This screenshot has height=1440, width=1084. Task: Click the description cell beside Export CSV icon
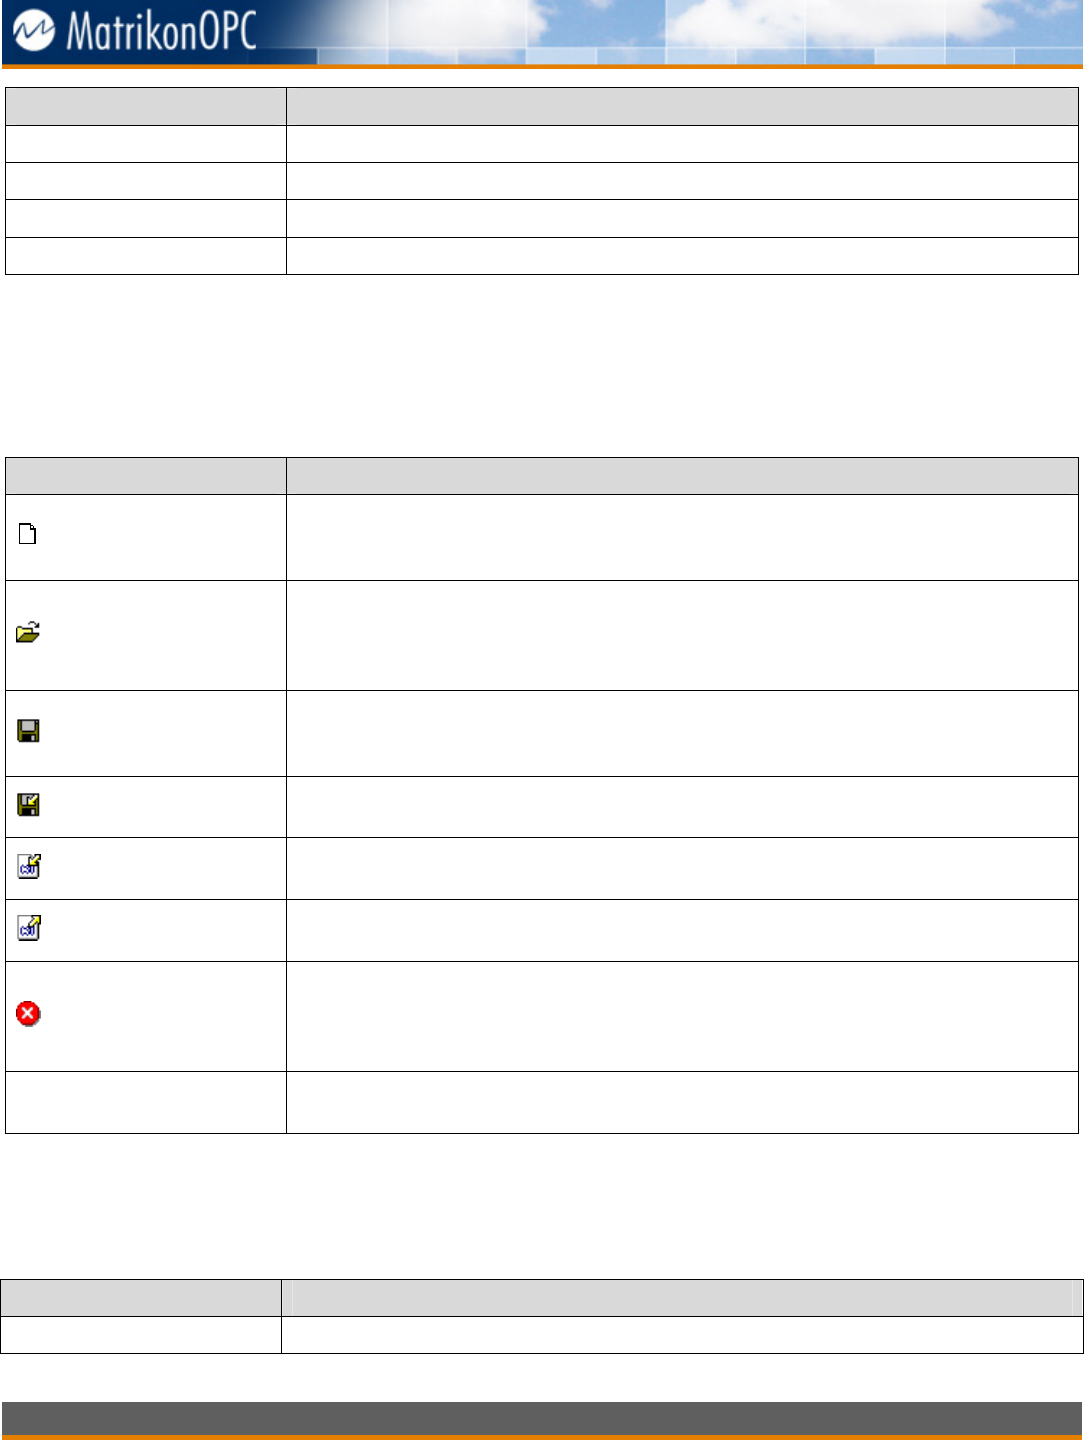681,930
